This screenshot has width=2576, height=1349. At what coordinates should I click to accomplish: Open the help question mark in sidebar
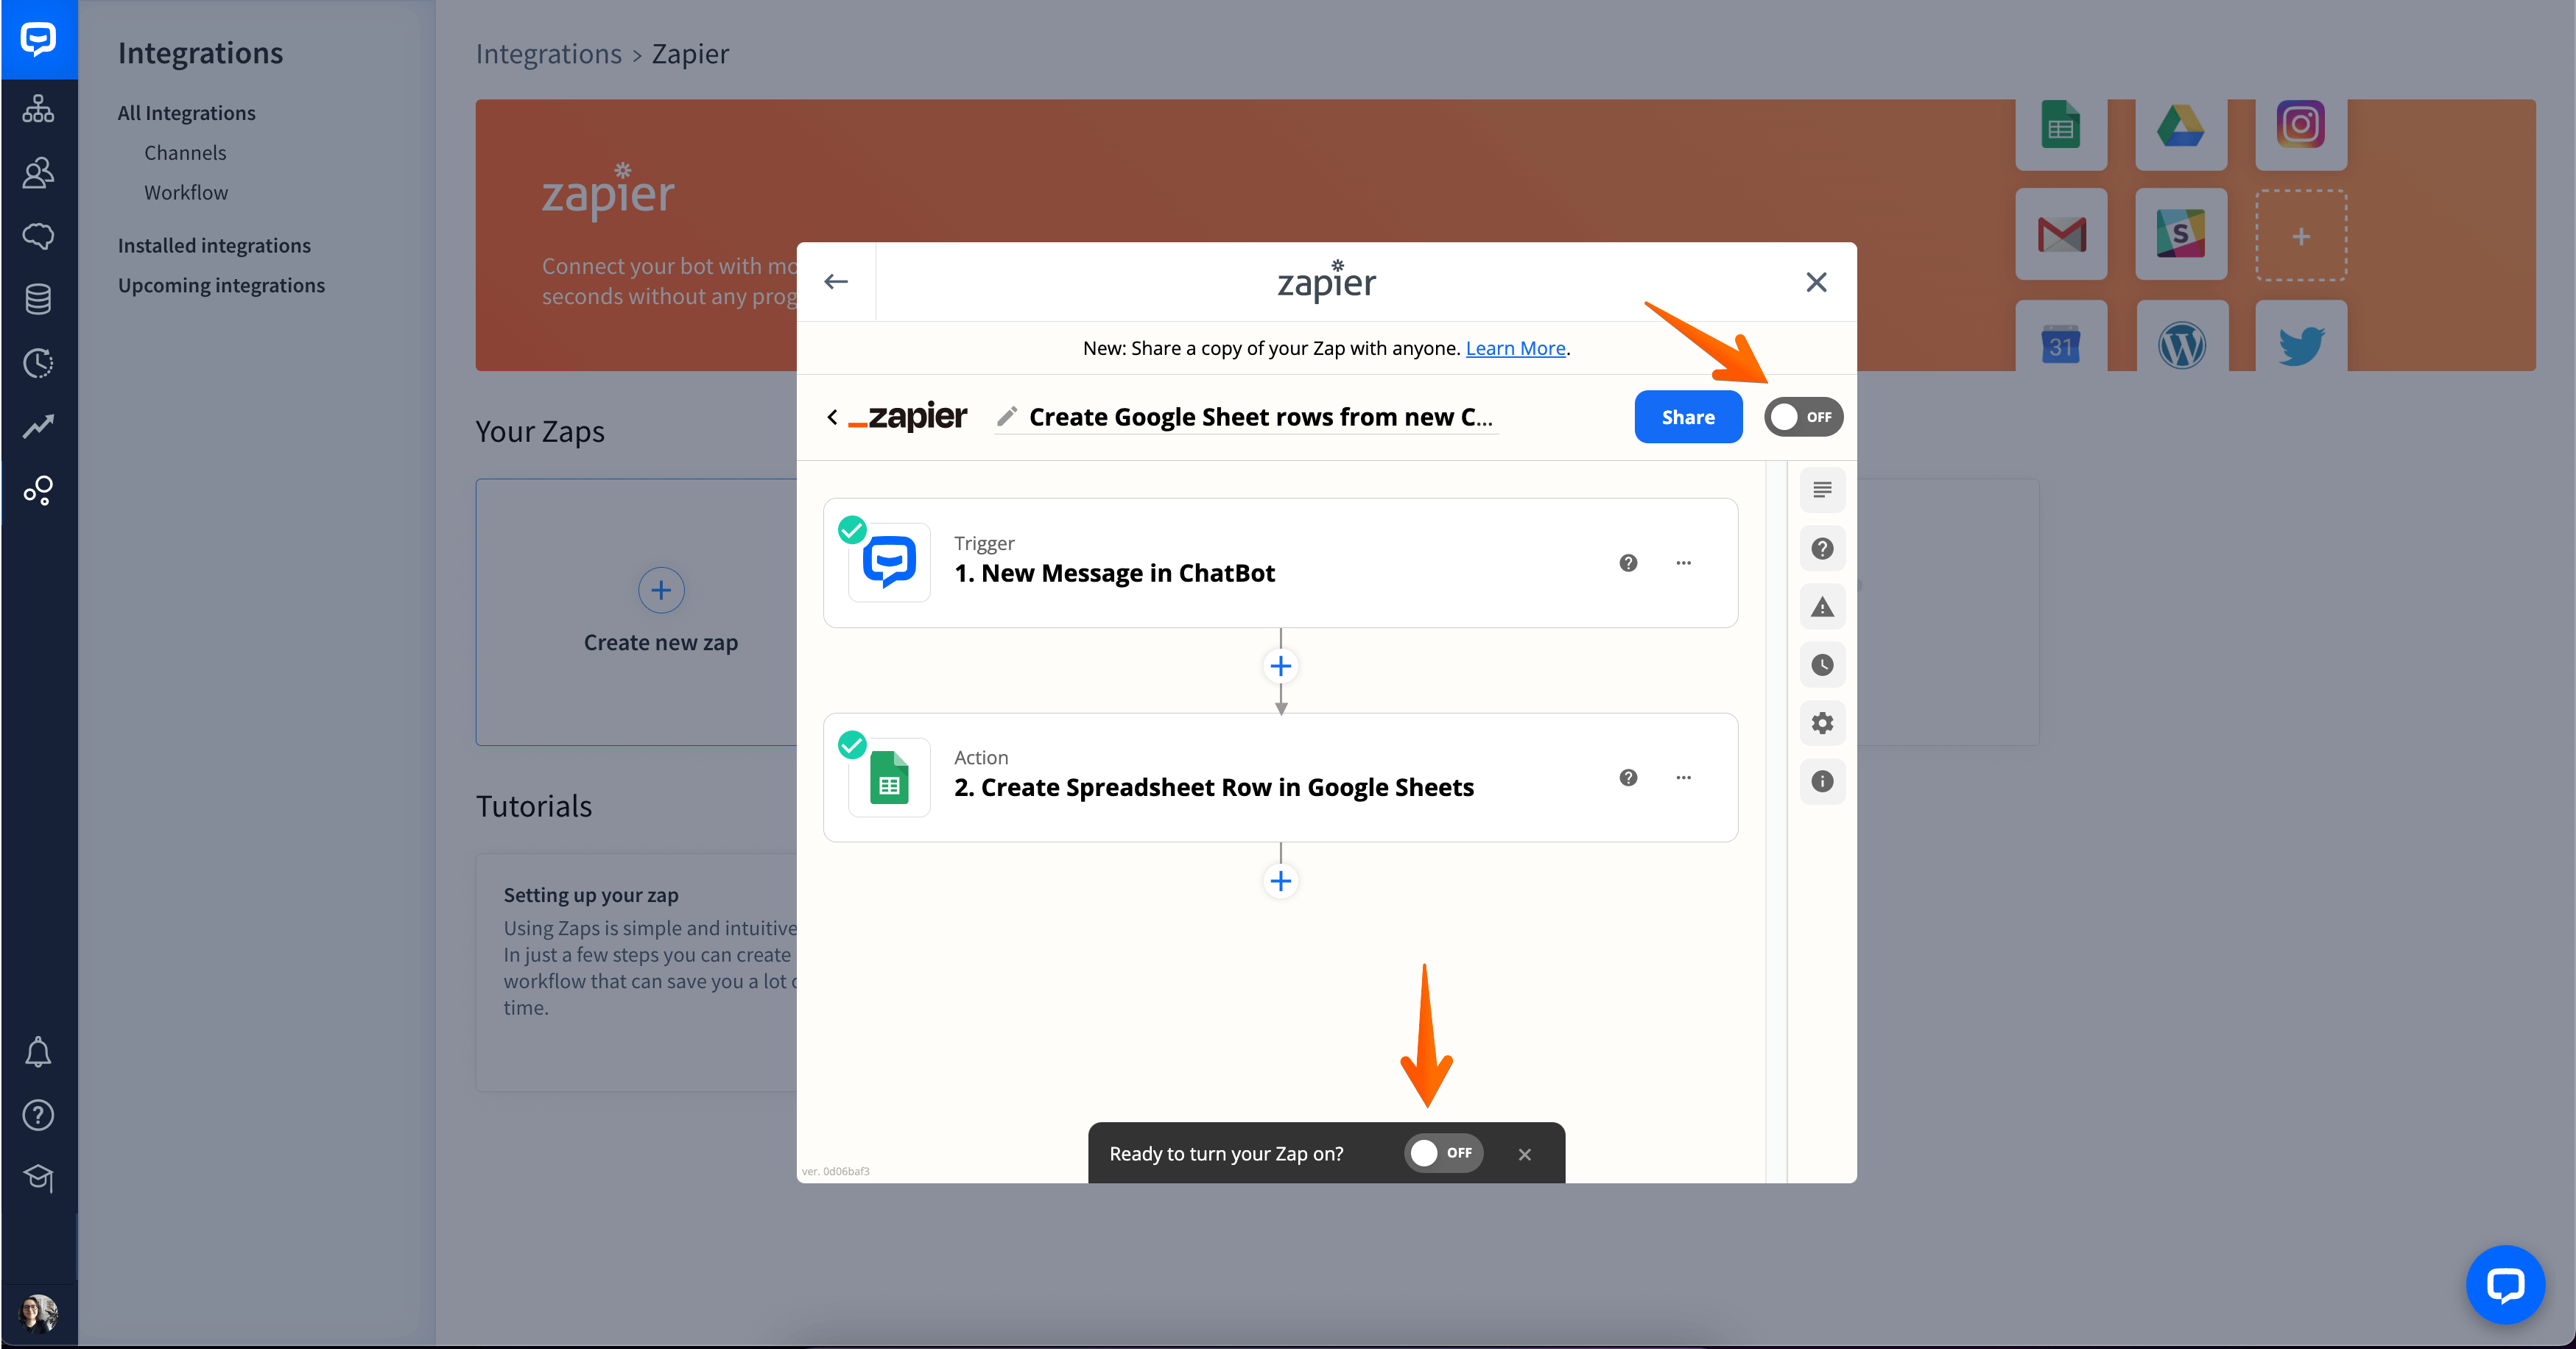pyautogui.click(x=38, y=1115)
